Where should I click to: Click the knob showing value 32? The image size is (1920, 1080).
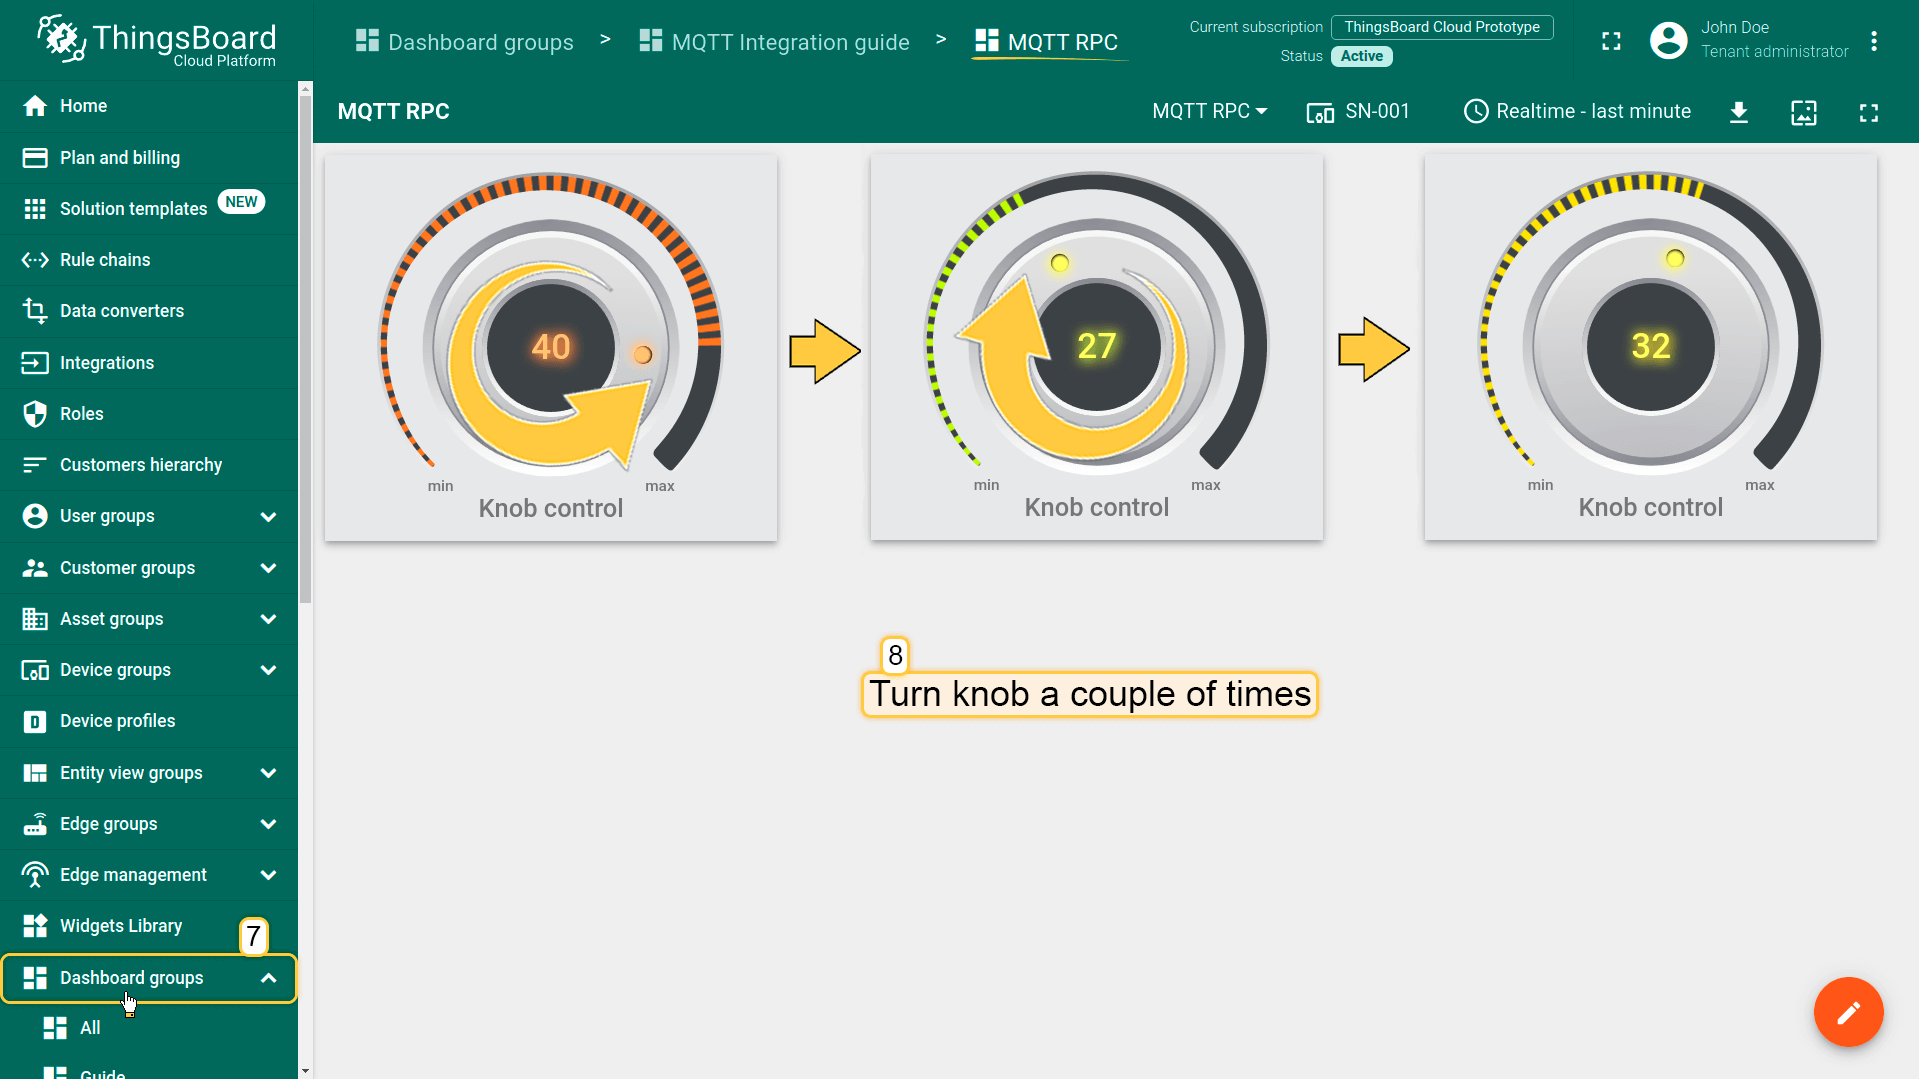1650,347
